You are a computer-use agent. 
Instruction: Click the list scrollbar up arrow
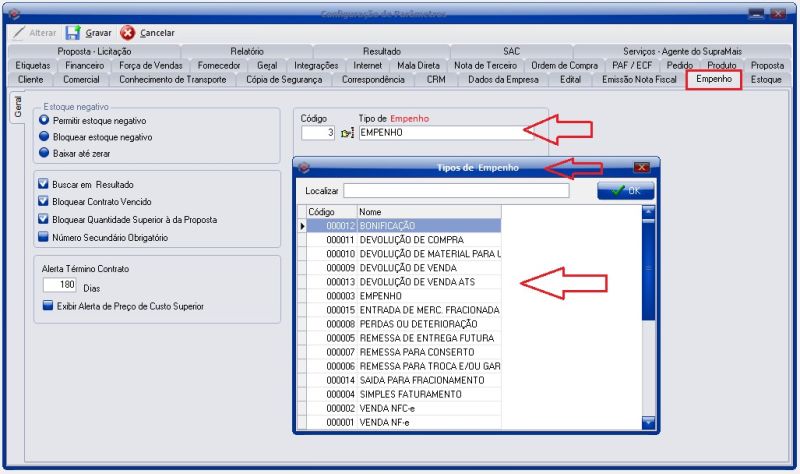point(648,211)
